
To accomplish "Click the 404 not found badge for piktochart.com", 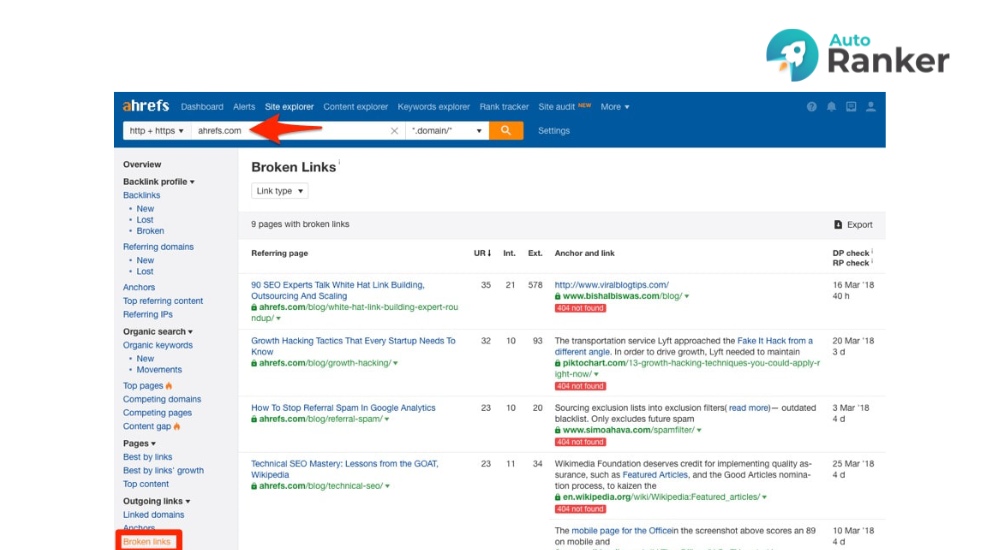I will 580,386.
